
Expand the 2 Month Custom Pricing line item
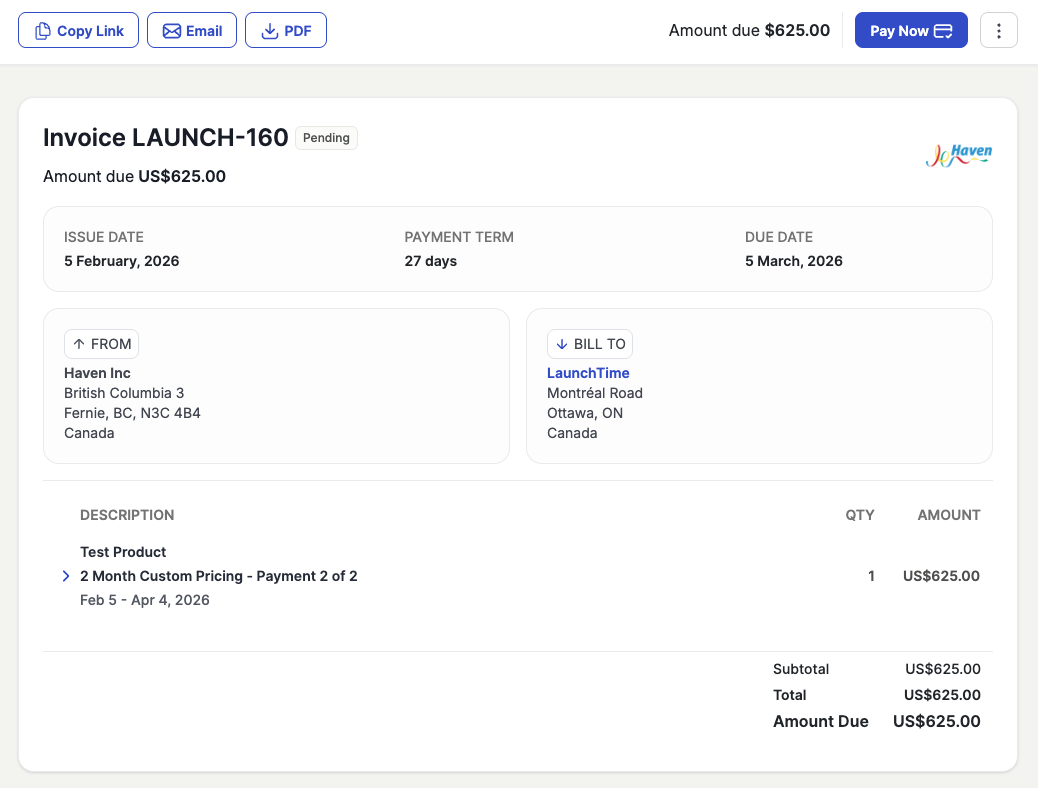(66, 576)
